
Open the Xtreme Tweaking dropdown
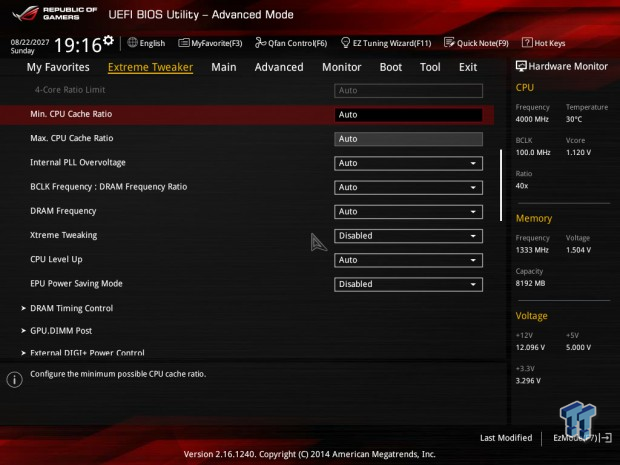(408, 236)
